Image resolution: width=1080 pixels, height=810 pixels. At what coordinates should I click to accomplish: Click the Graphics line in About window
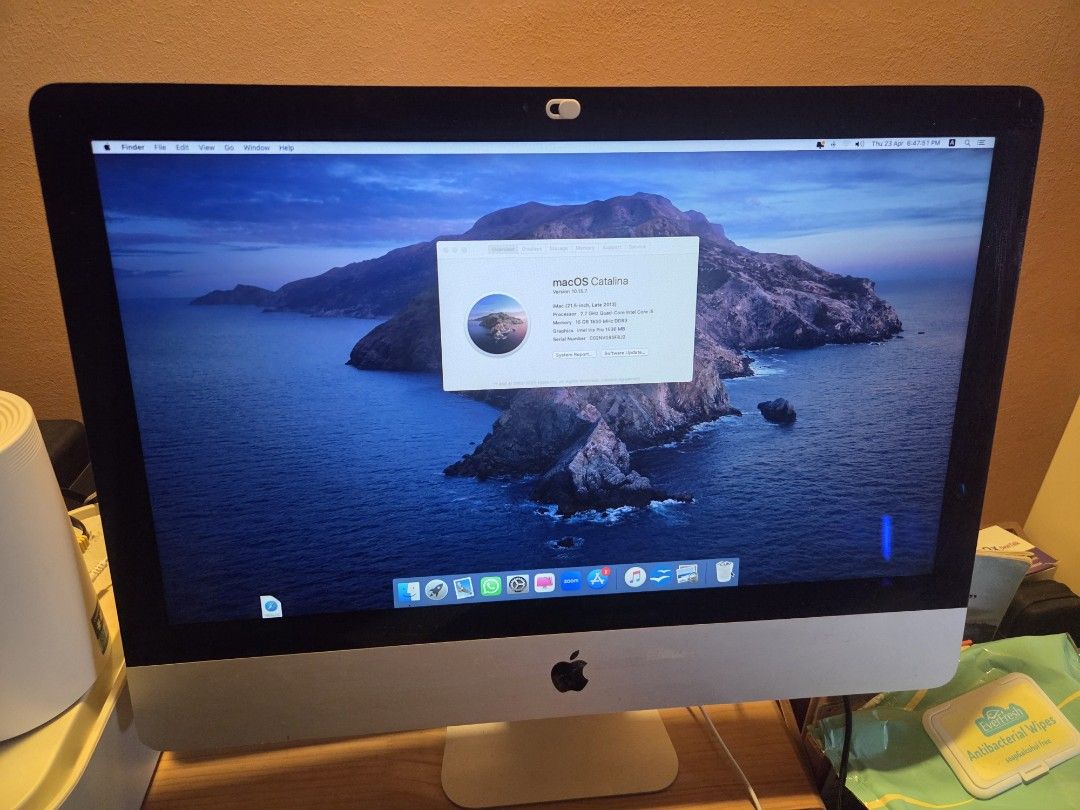click(588, 330)
